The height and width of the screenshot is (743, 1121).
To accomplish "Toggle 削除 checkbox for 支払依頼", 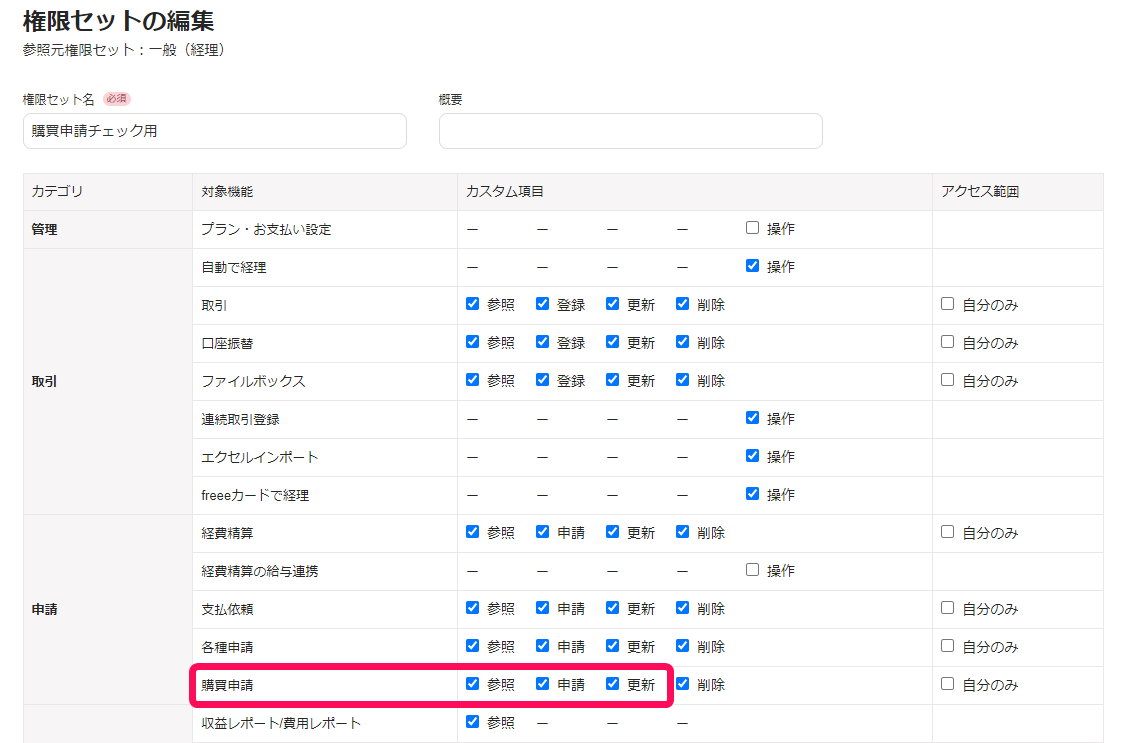I will 682,607.
